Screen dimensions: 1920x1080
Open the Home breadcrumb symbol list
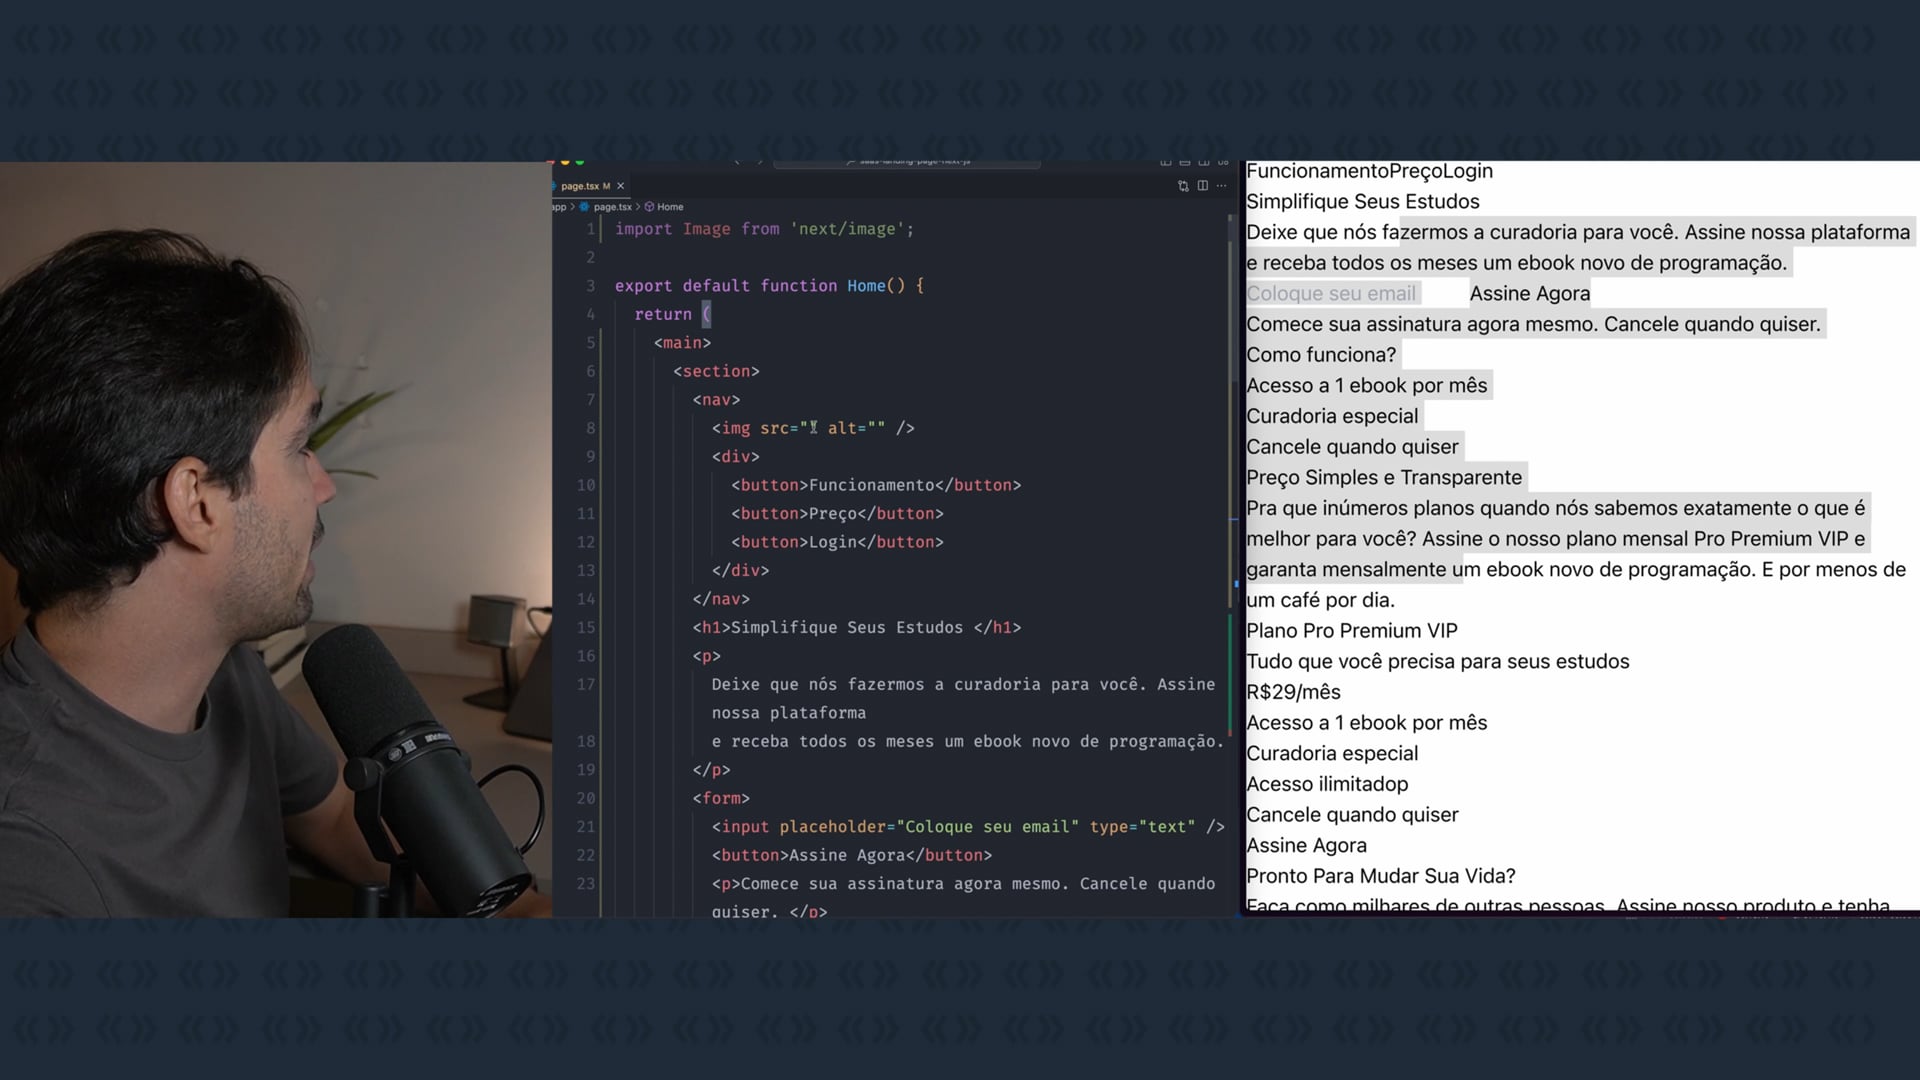click(670, 207)
